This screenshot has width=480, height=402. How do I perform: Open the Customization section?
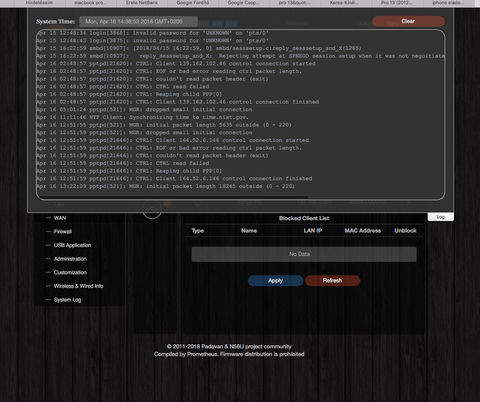tap(70, 272)
